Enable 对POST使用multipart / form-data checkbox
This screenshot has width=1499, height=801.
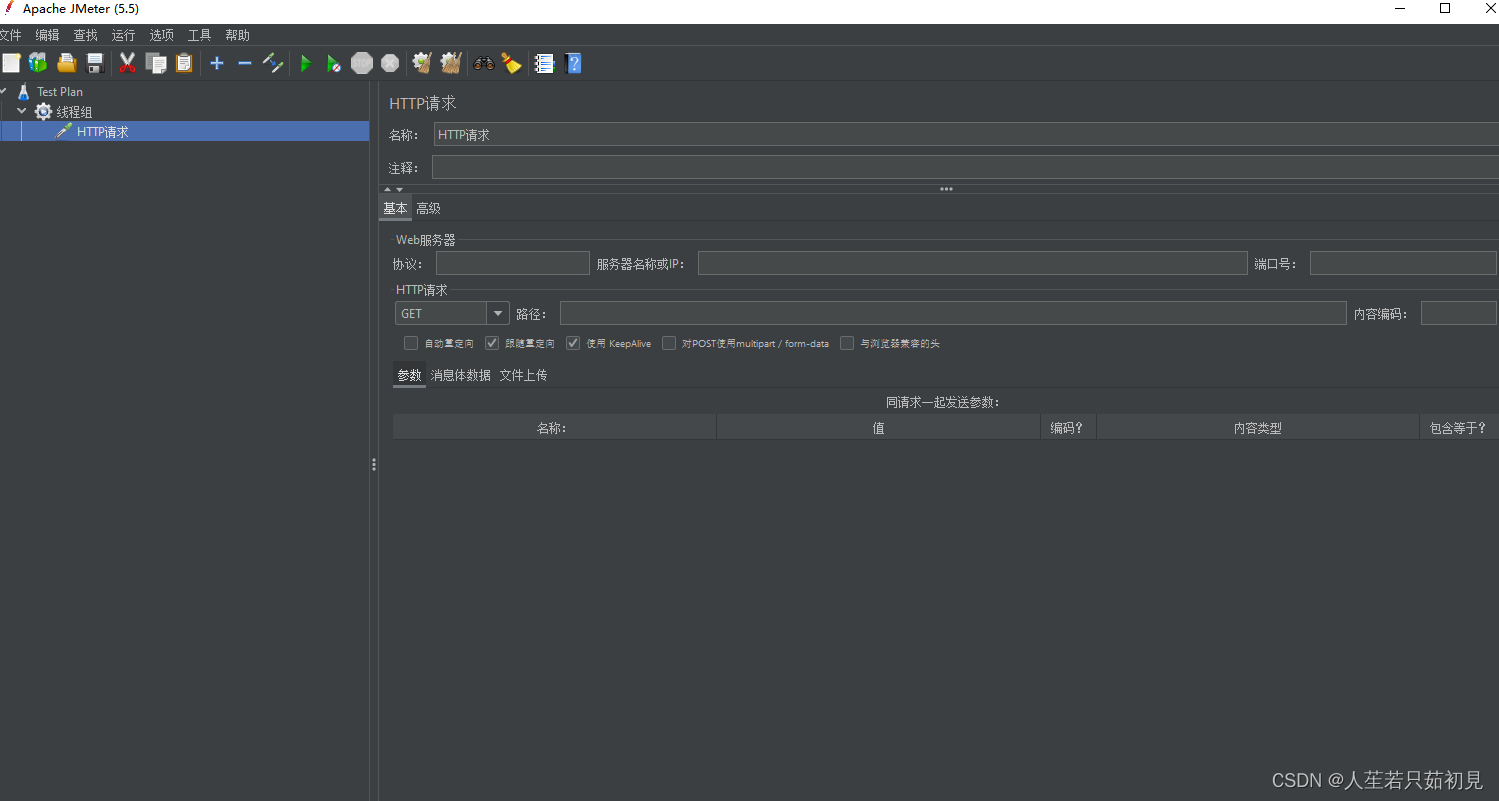(x=669, y=343)
